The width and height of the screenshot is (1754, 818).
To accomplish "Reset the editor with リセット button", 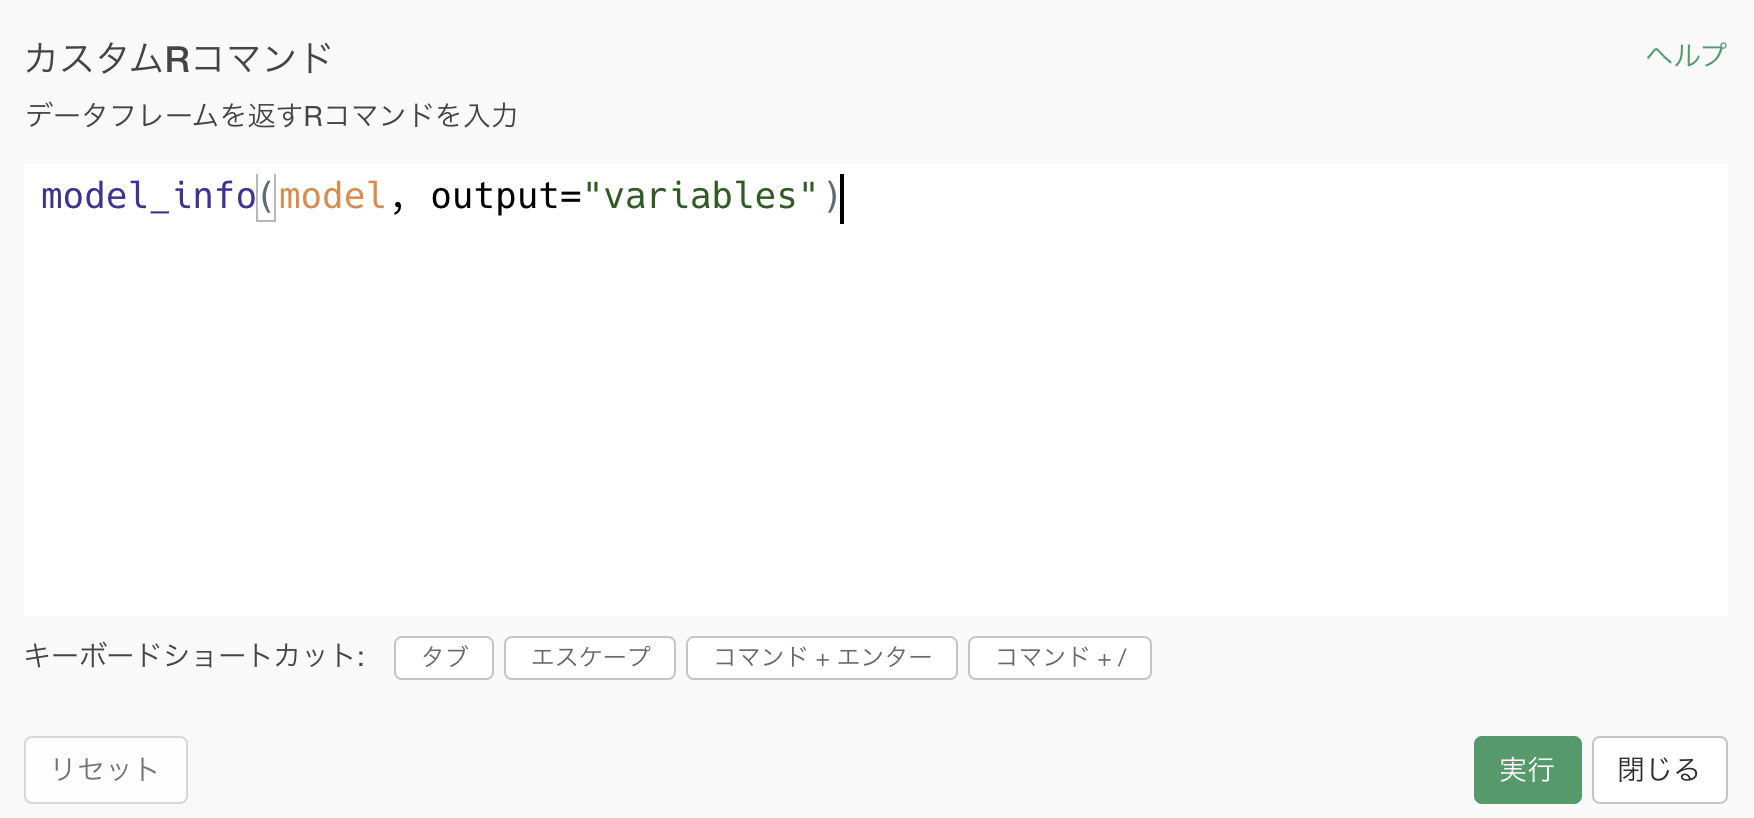I will coord(106,770).
